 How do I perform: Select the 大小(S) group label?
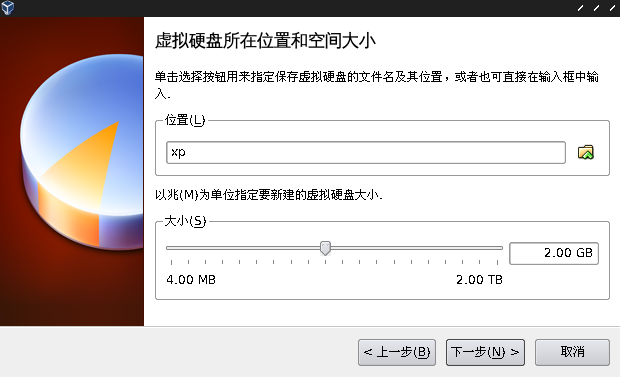click(x=185, y=221)
